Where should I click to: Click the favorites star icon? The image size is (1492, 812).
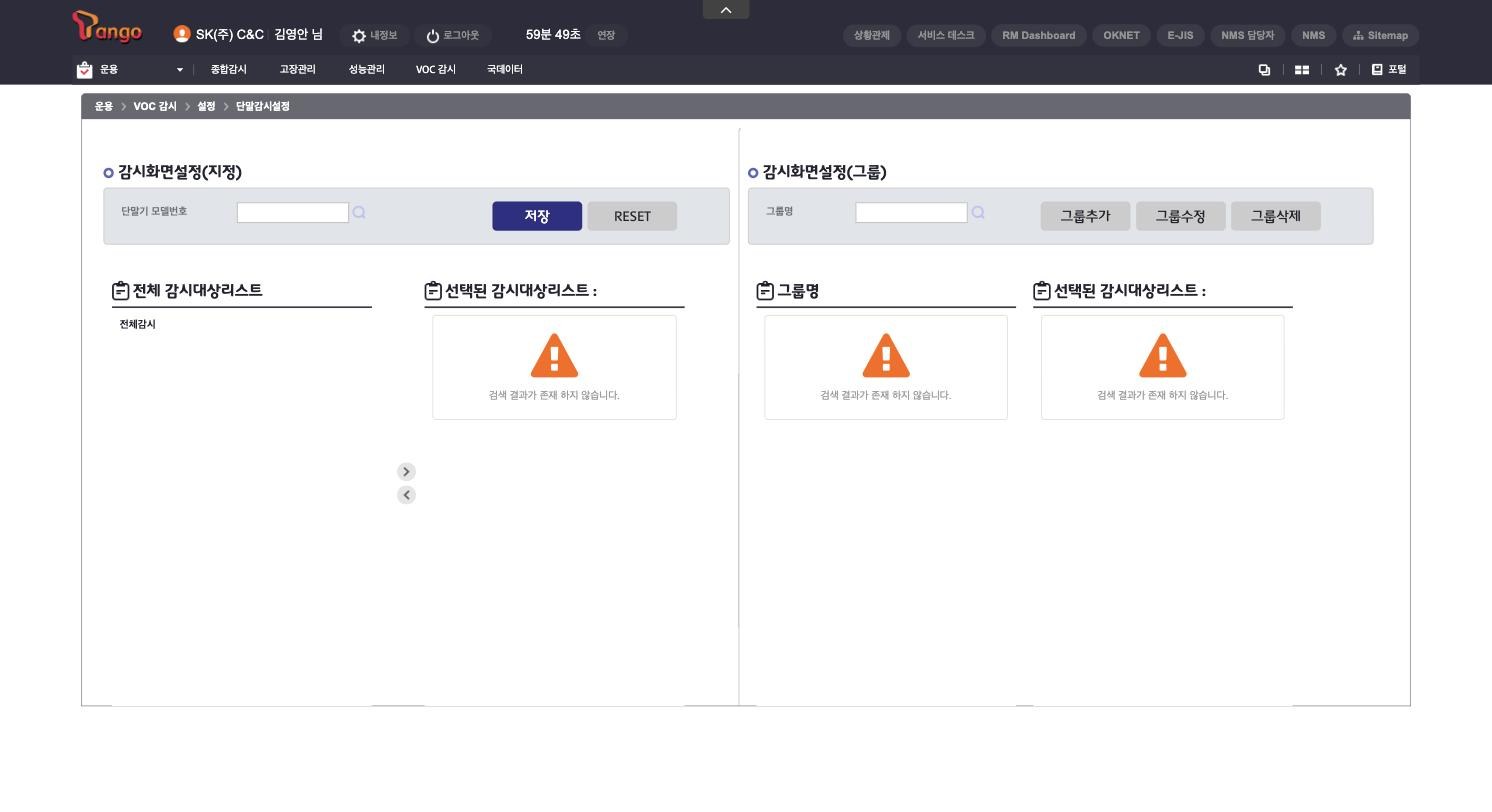(1340, 70)
